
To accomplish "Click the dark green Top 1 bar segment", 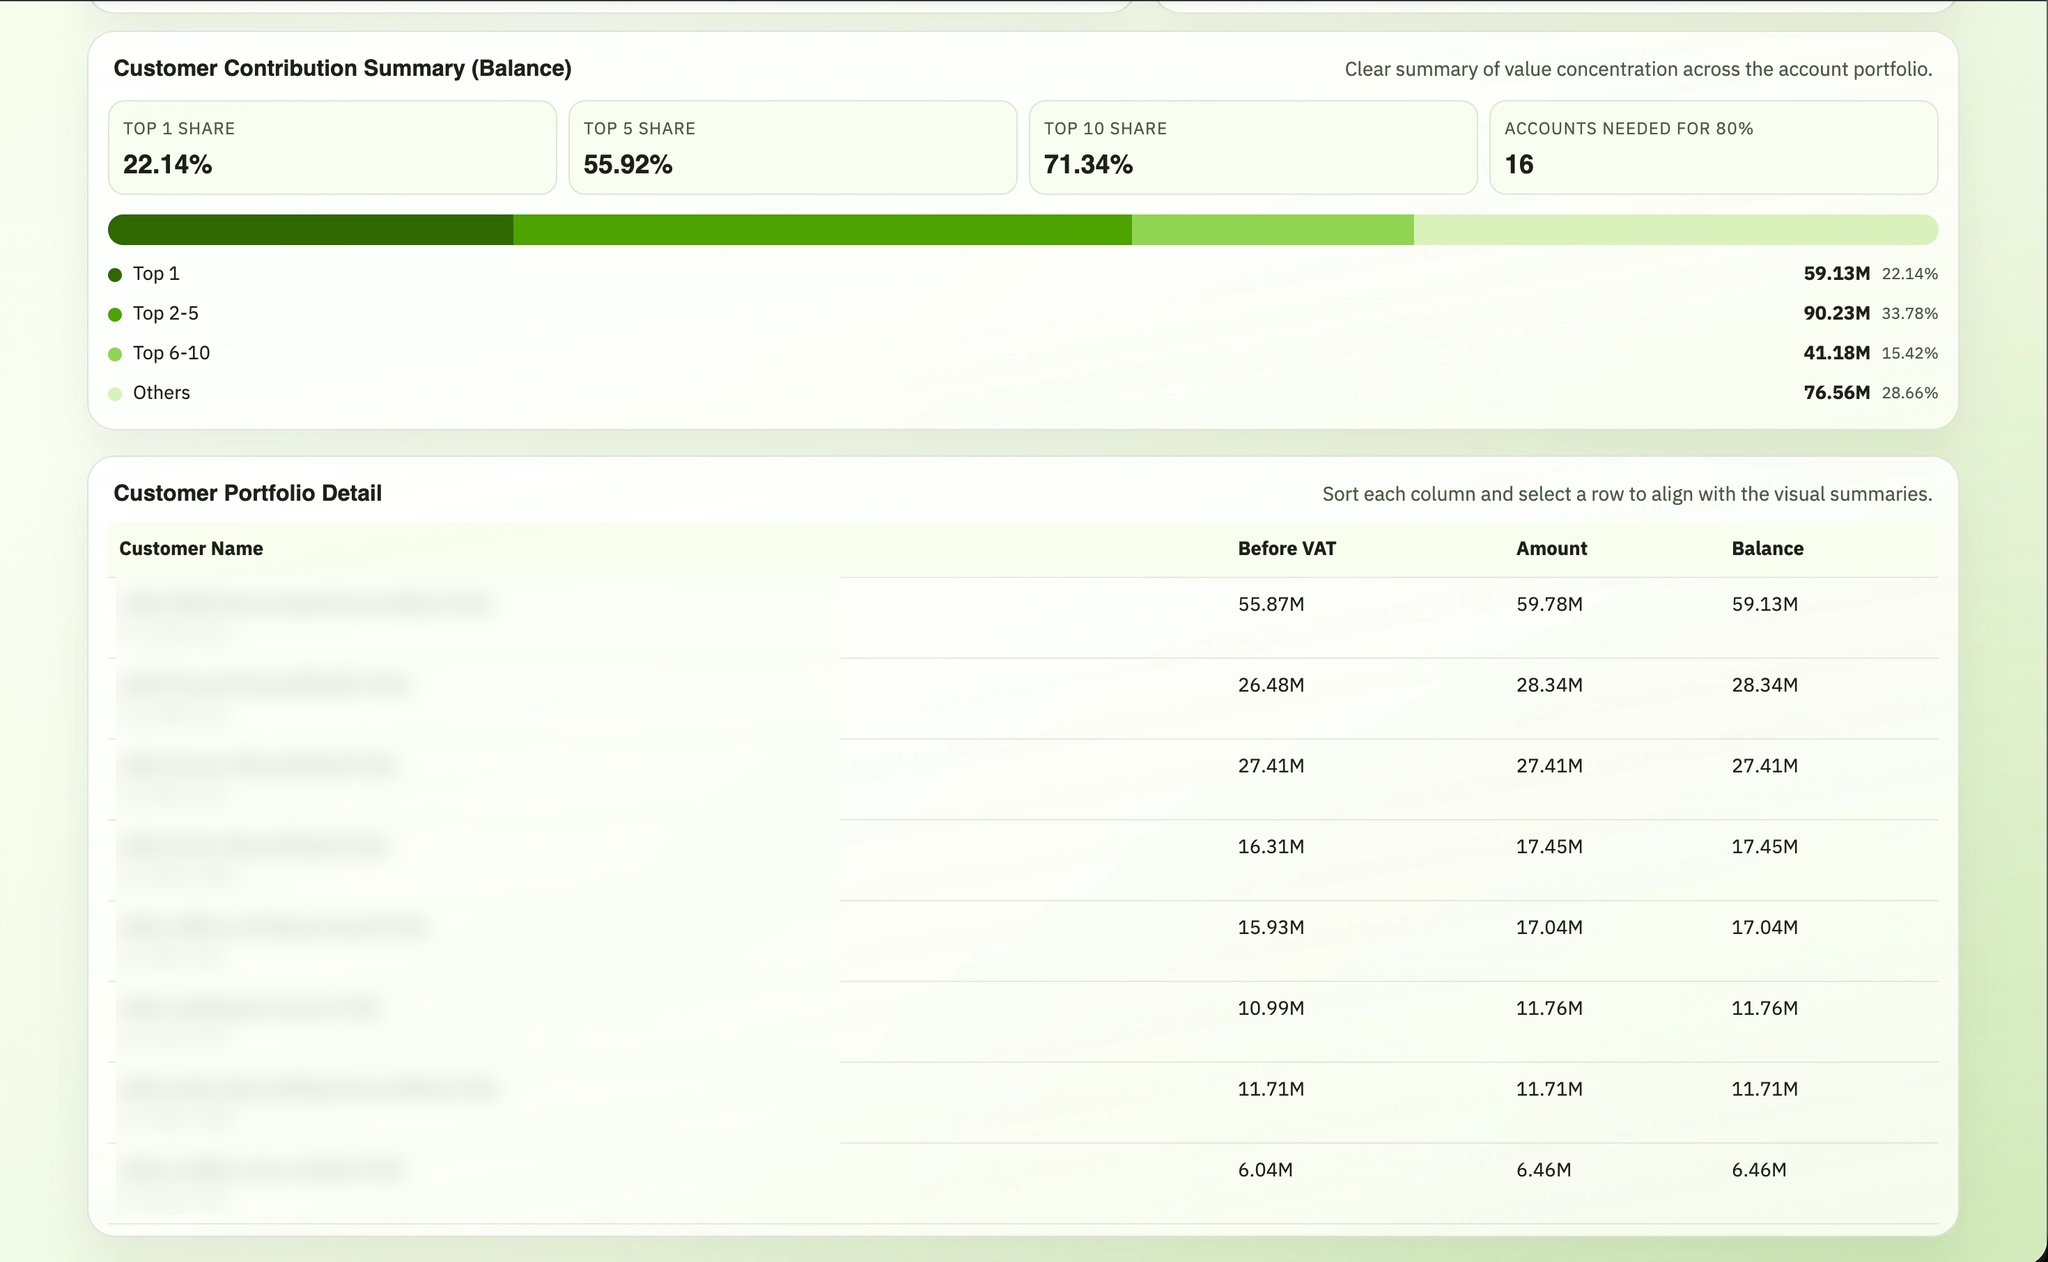I will [311, 229].
